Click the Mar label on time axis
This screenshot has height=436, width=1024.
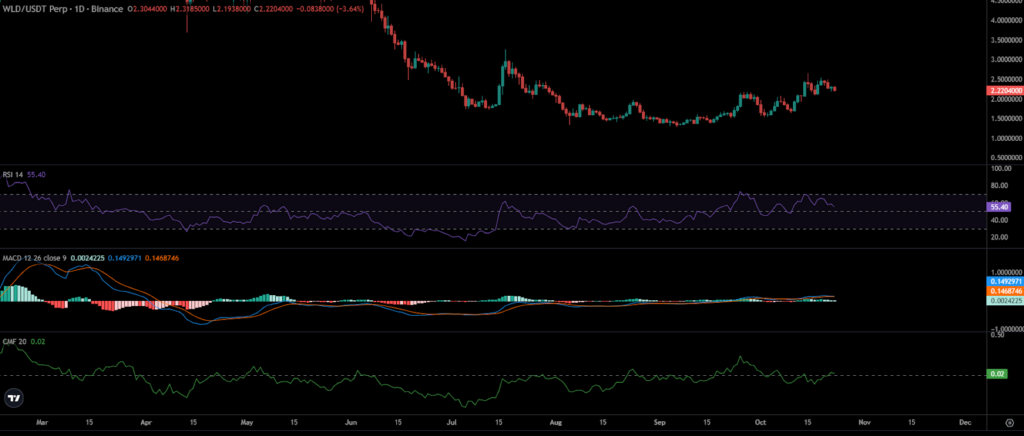click(x=44, y=422)
